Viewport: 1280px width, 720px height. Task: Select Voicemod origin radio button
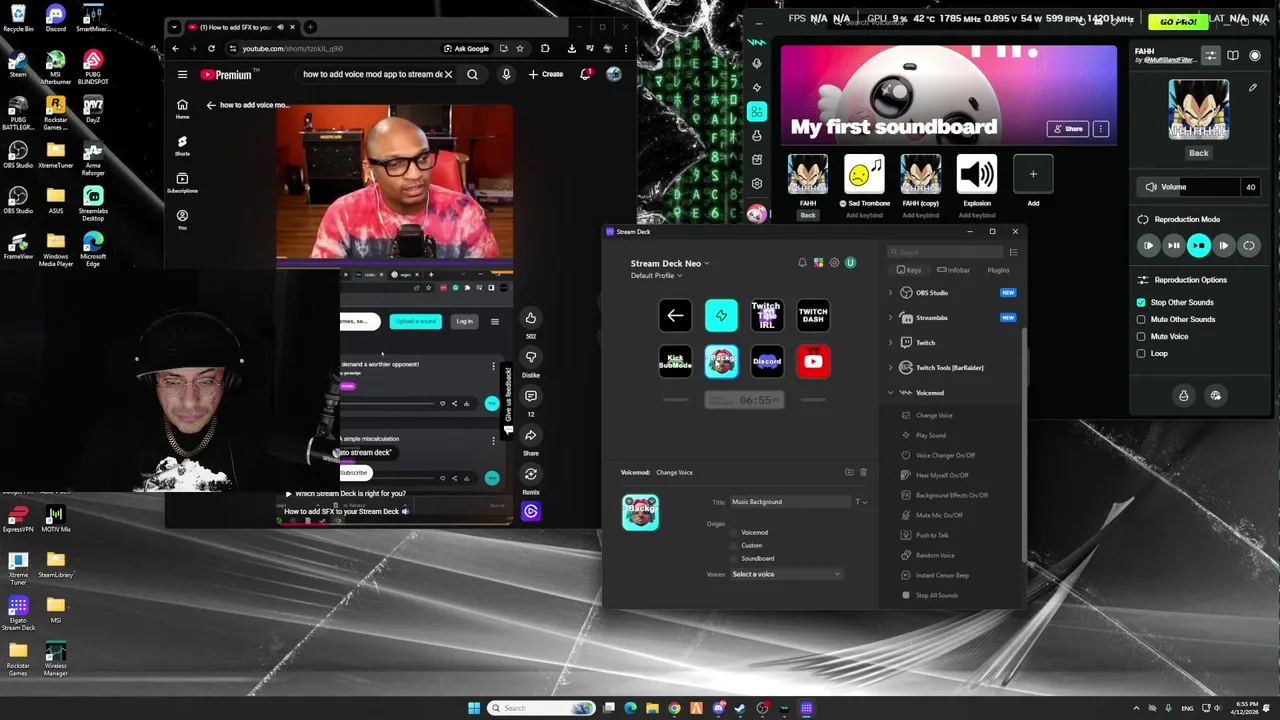coord(735,533)
